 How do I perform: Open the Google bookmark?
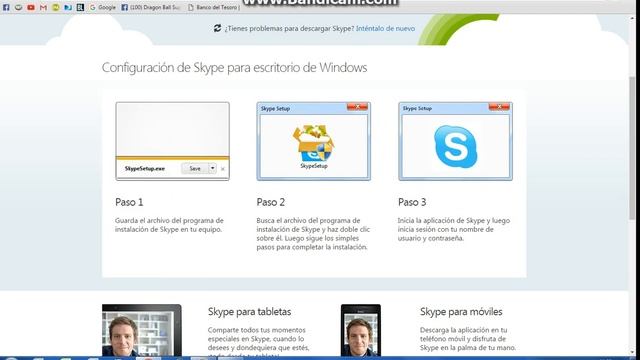tap(102, 7)
